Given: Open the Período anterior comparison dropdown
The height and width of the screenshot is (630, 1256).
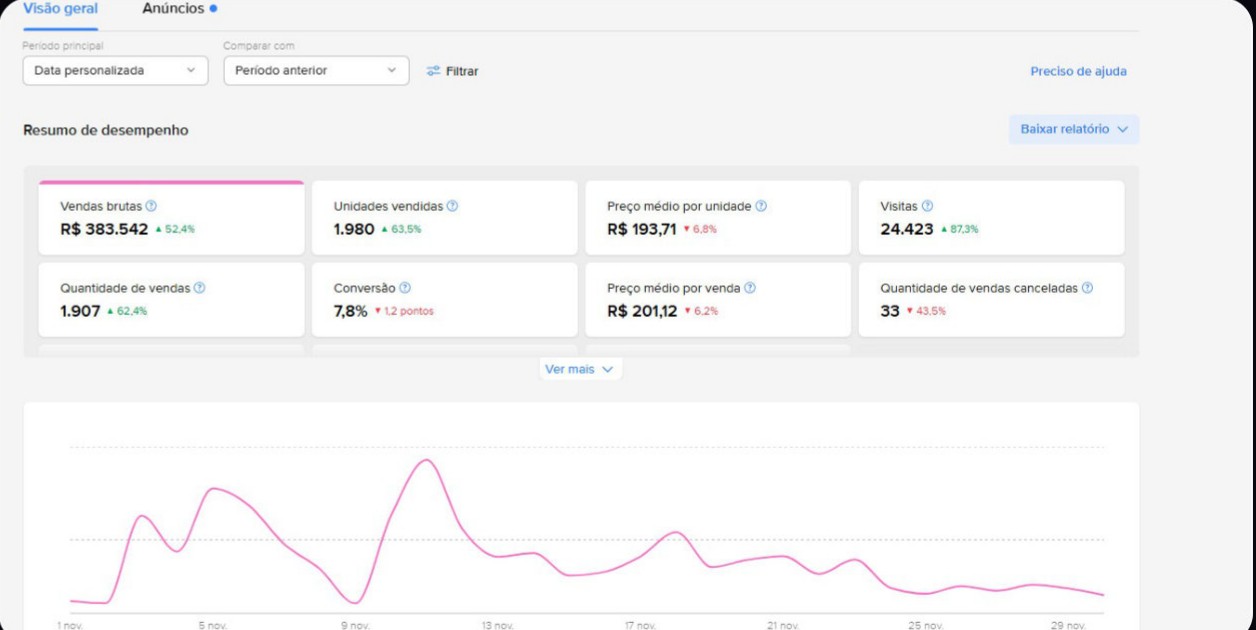Looking at the screenshot, I should pyautogui.click(x=316, y=71).
